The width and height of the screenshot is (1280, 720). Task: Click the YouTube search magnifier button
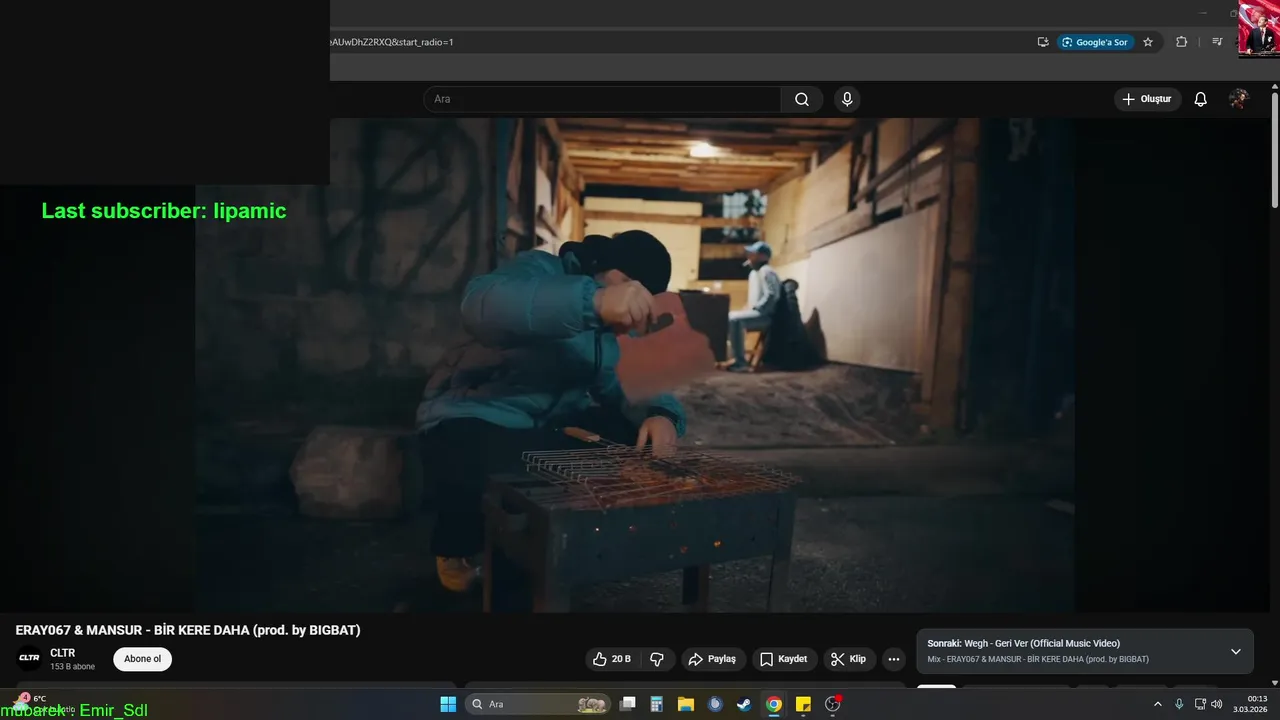802,99
